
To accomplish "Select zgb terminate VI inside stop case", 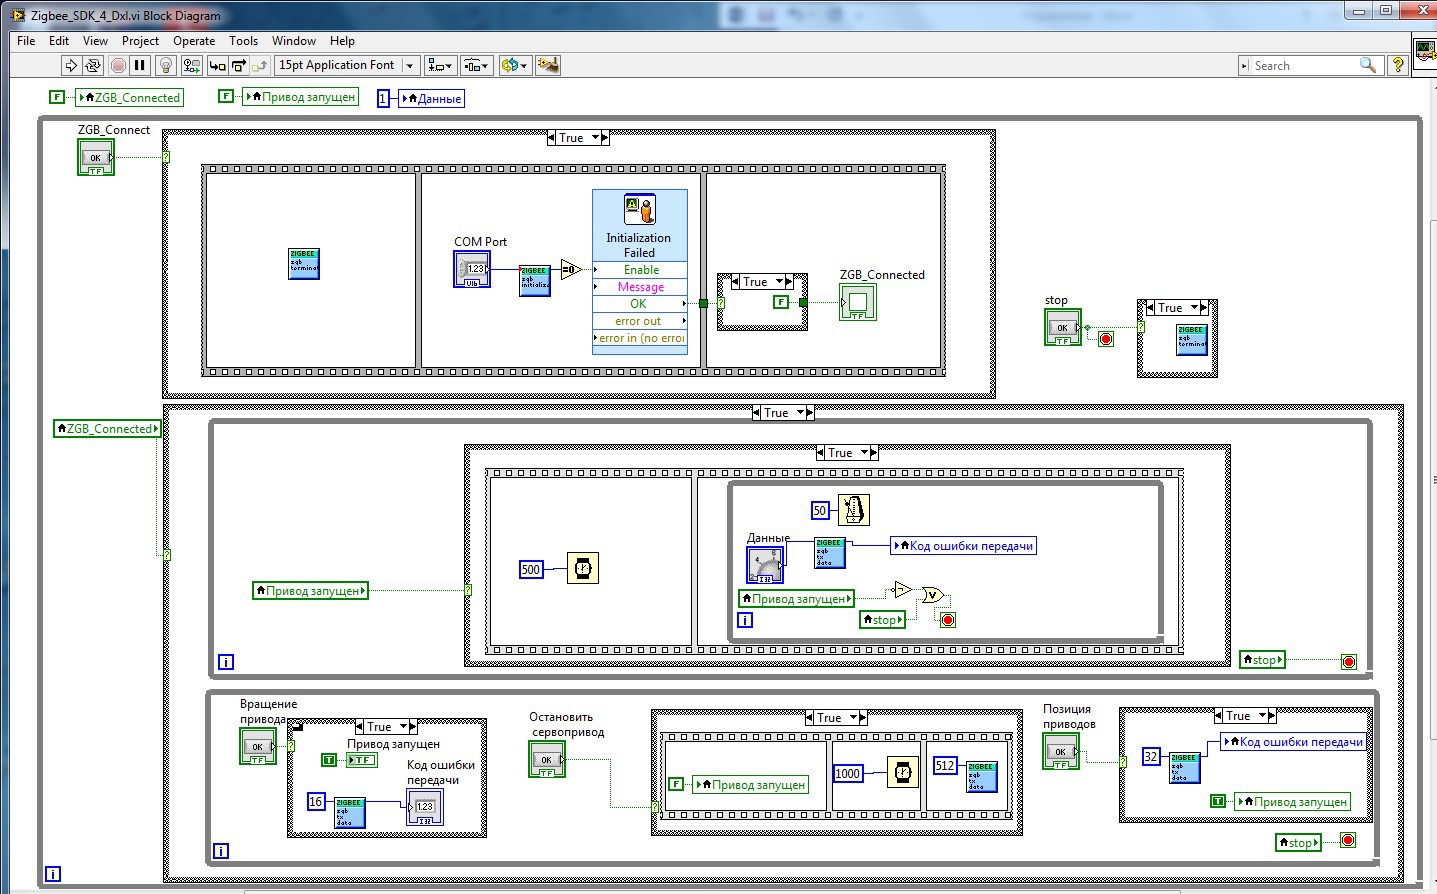I will click(1192, 340).
